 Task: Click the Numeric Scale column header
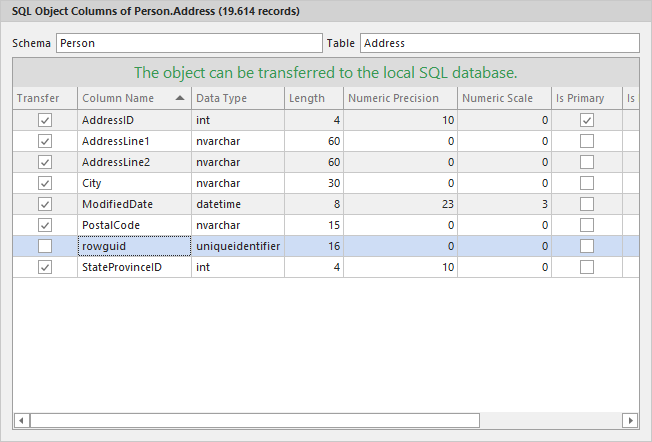pyautogui.click(x=504, y=98)
